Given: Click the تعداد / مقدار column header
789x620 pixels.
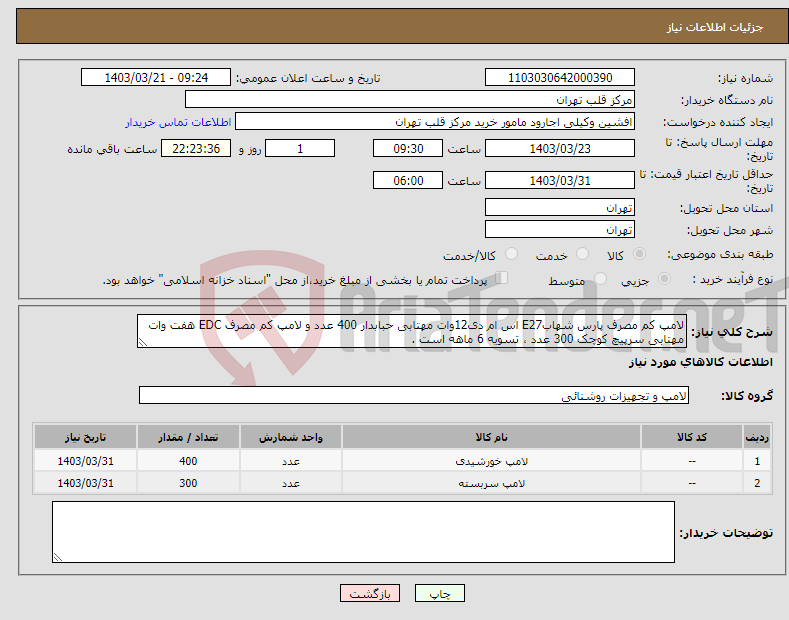Looking at the screenshot, I should (x=188, y=437).
